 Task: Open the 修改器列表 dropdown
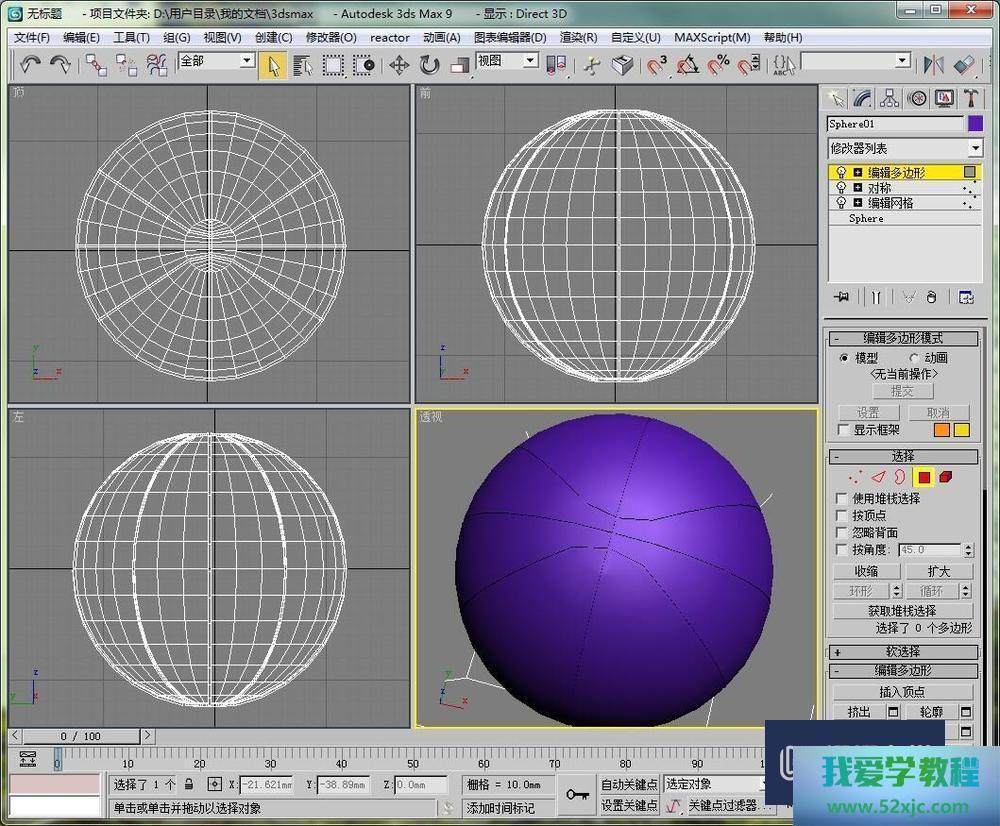click(975, 148)
